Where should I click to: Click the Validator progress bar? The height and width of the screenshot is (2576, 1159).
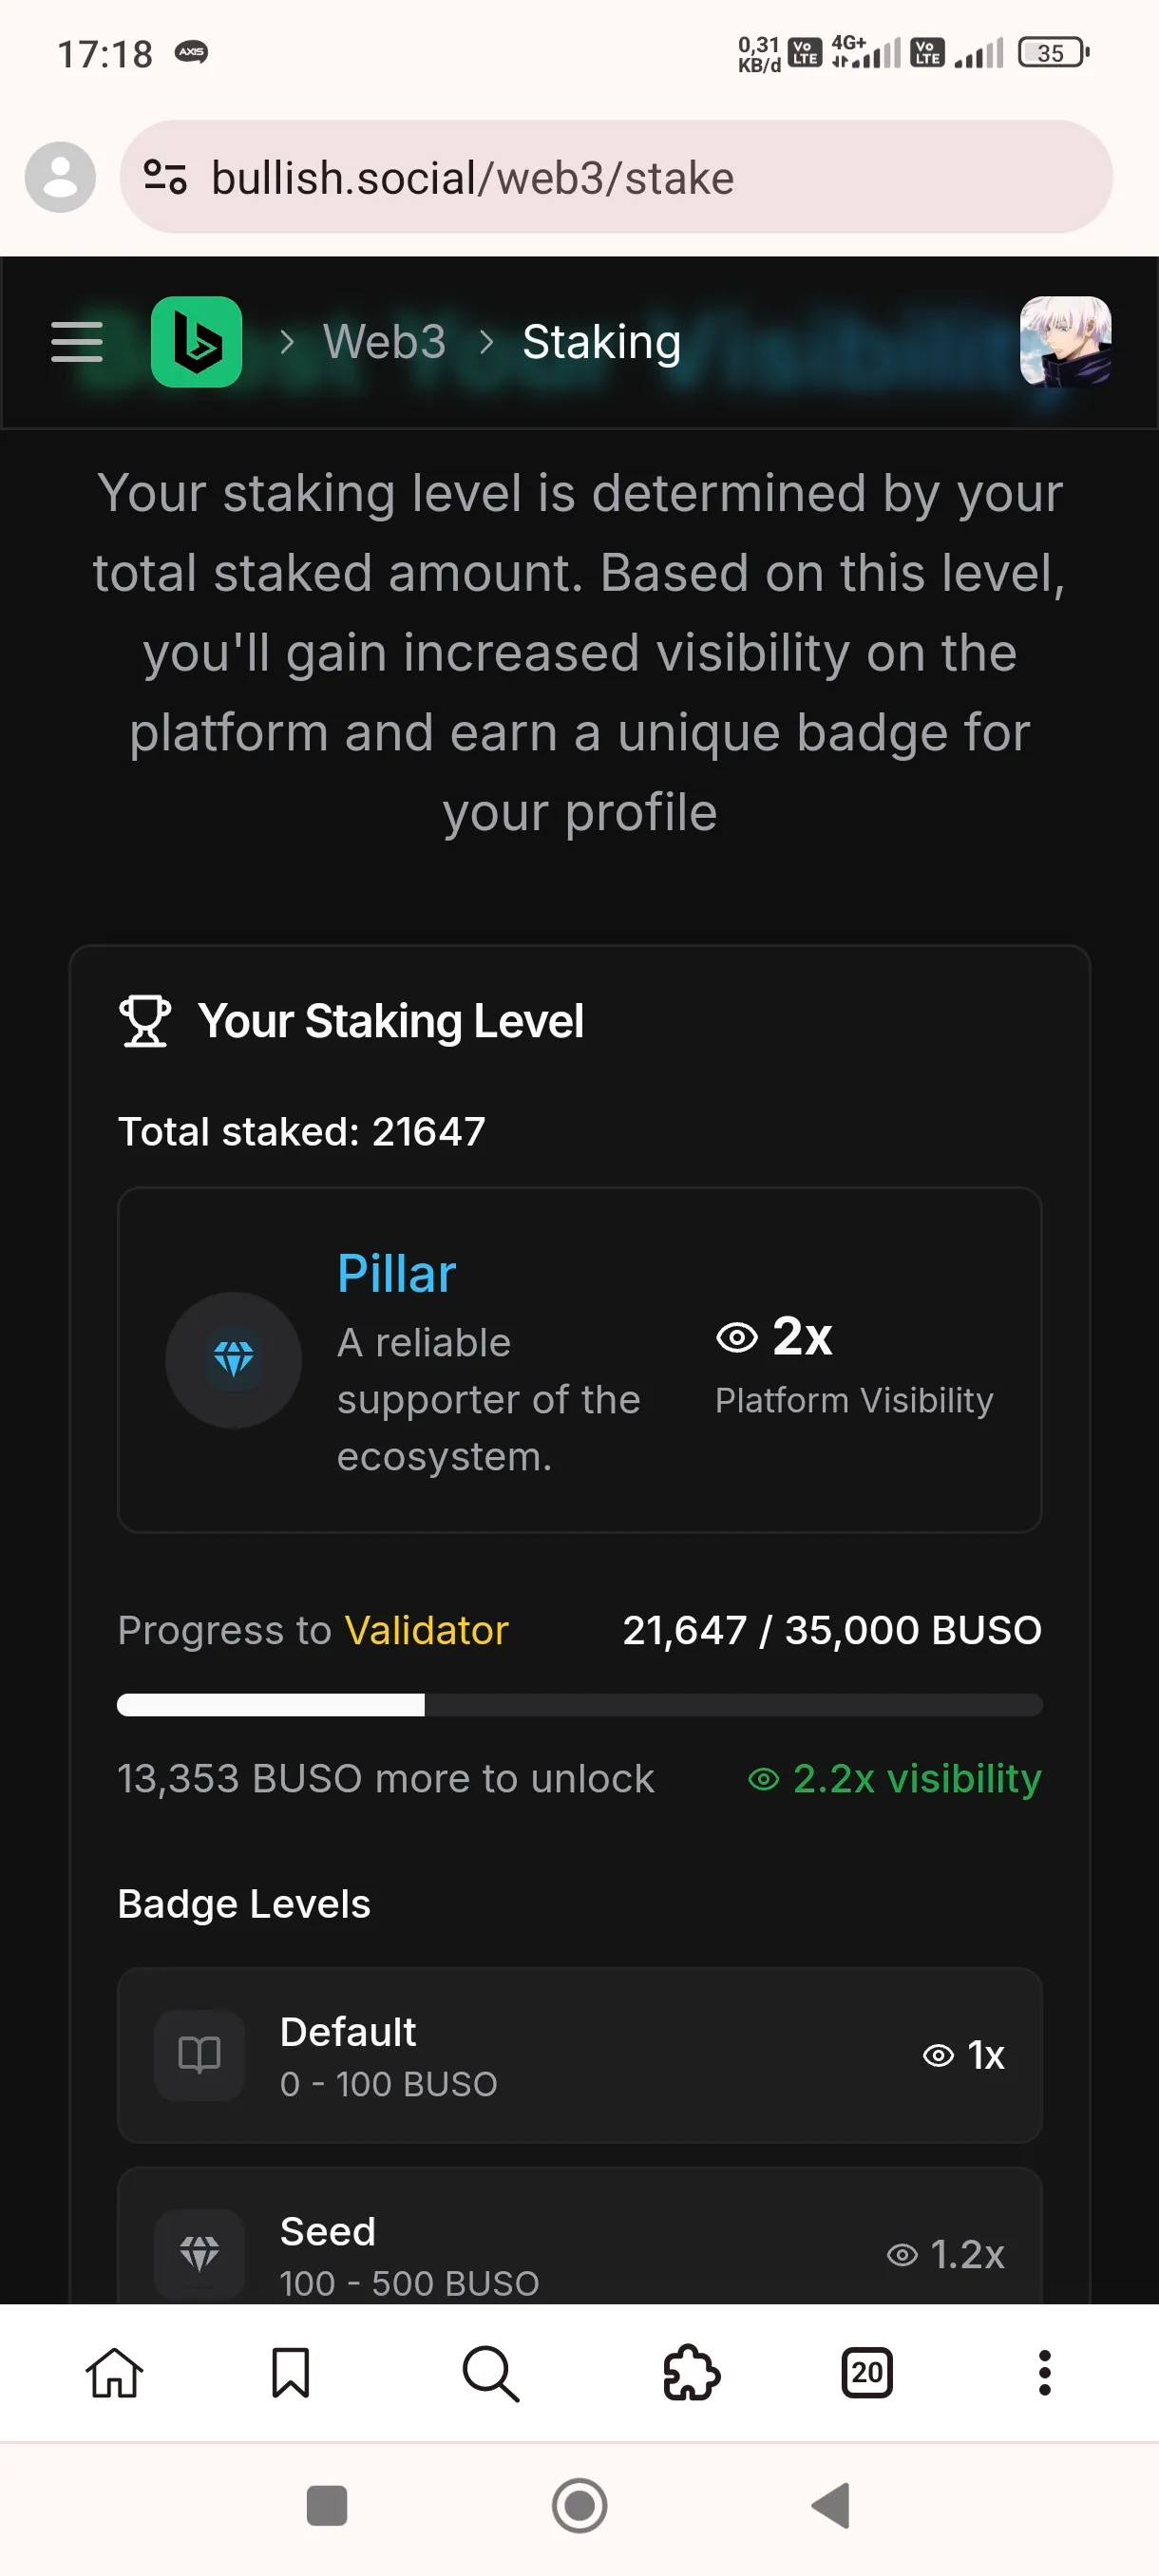580,1705
